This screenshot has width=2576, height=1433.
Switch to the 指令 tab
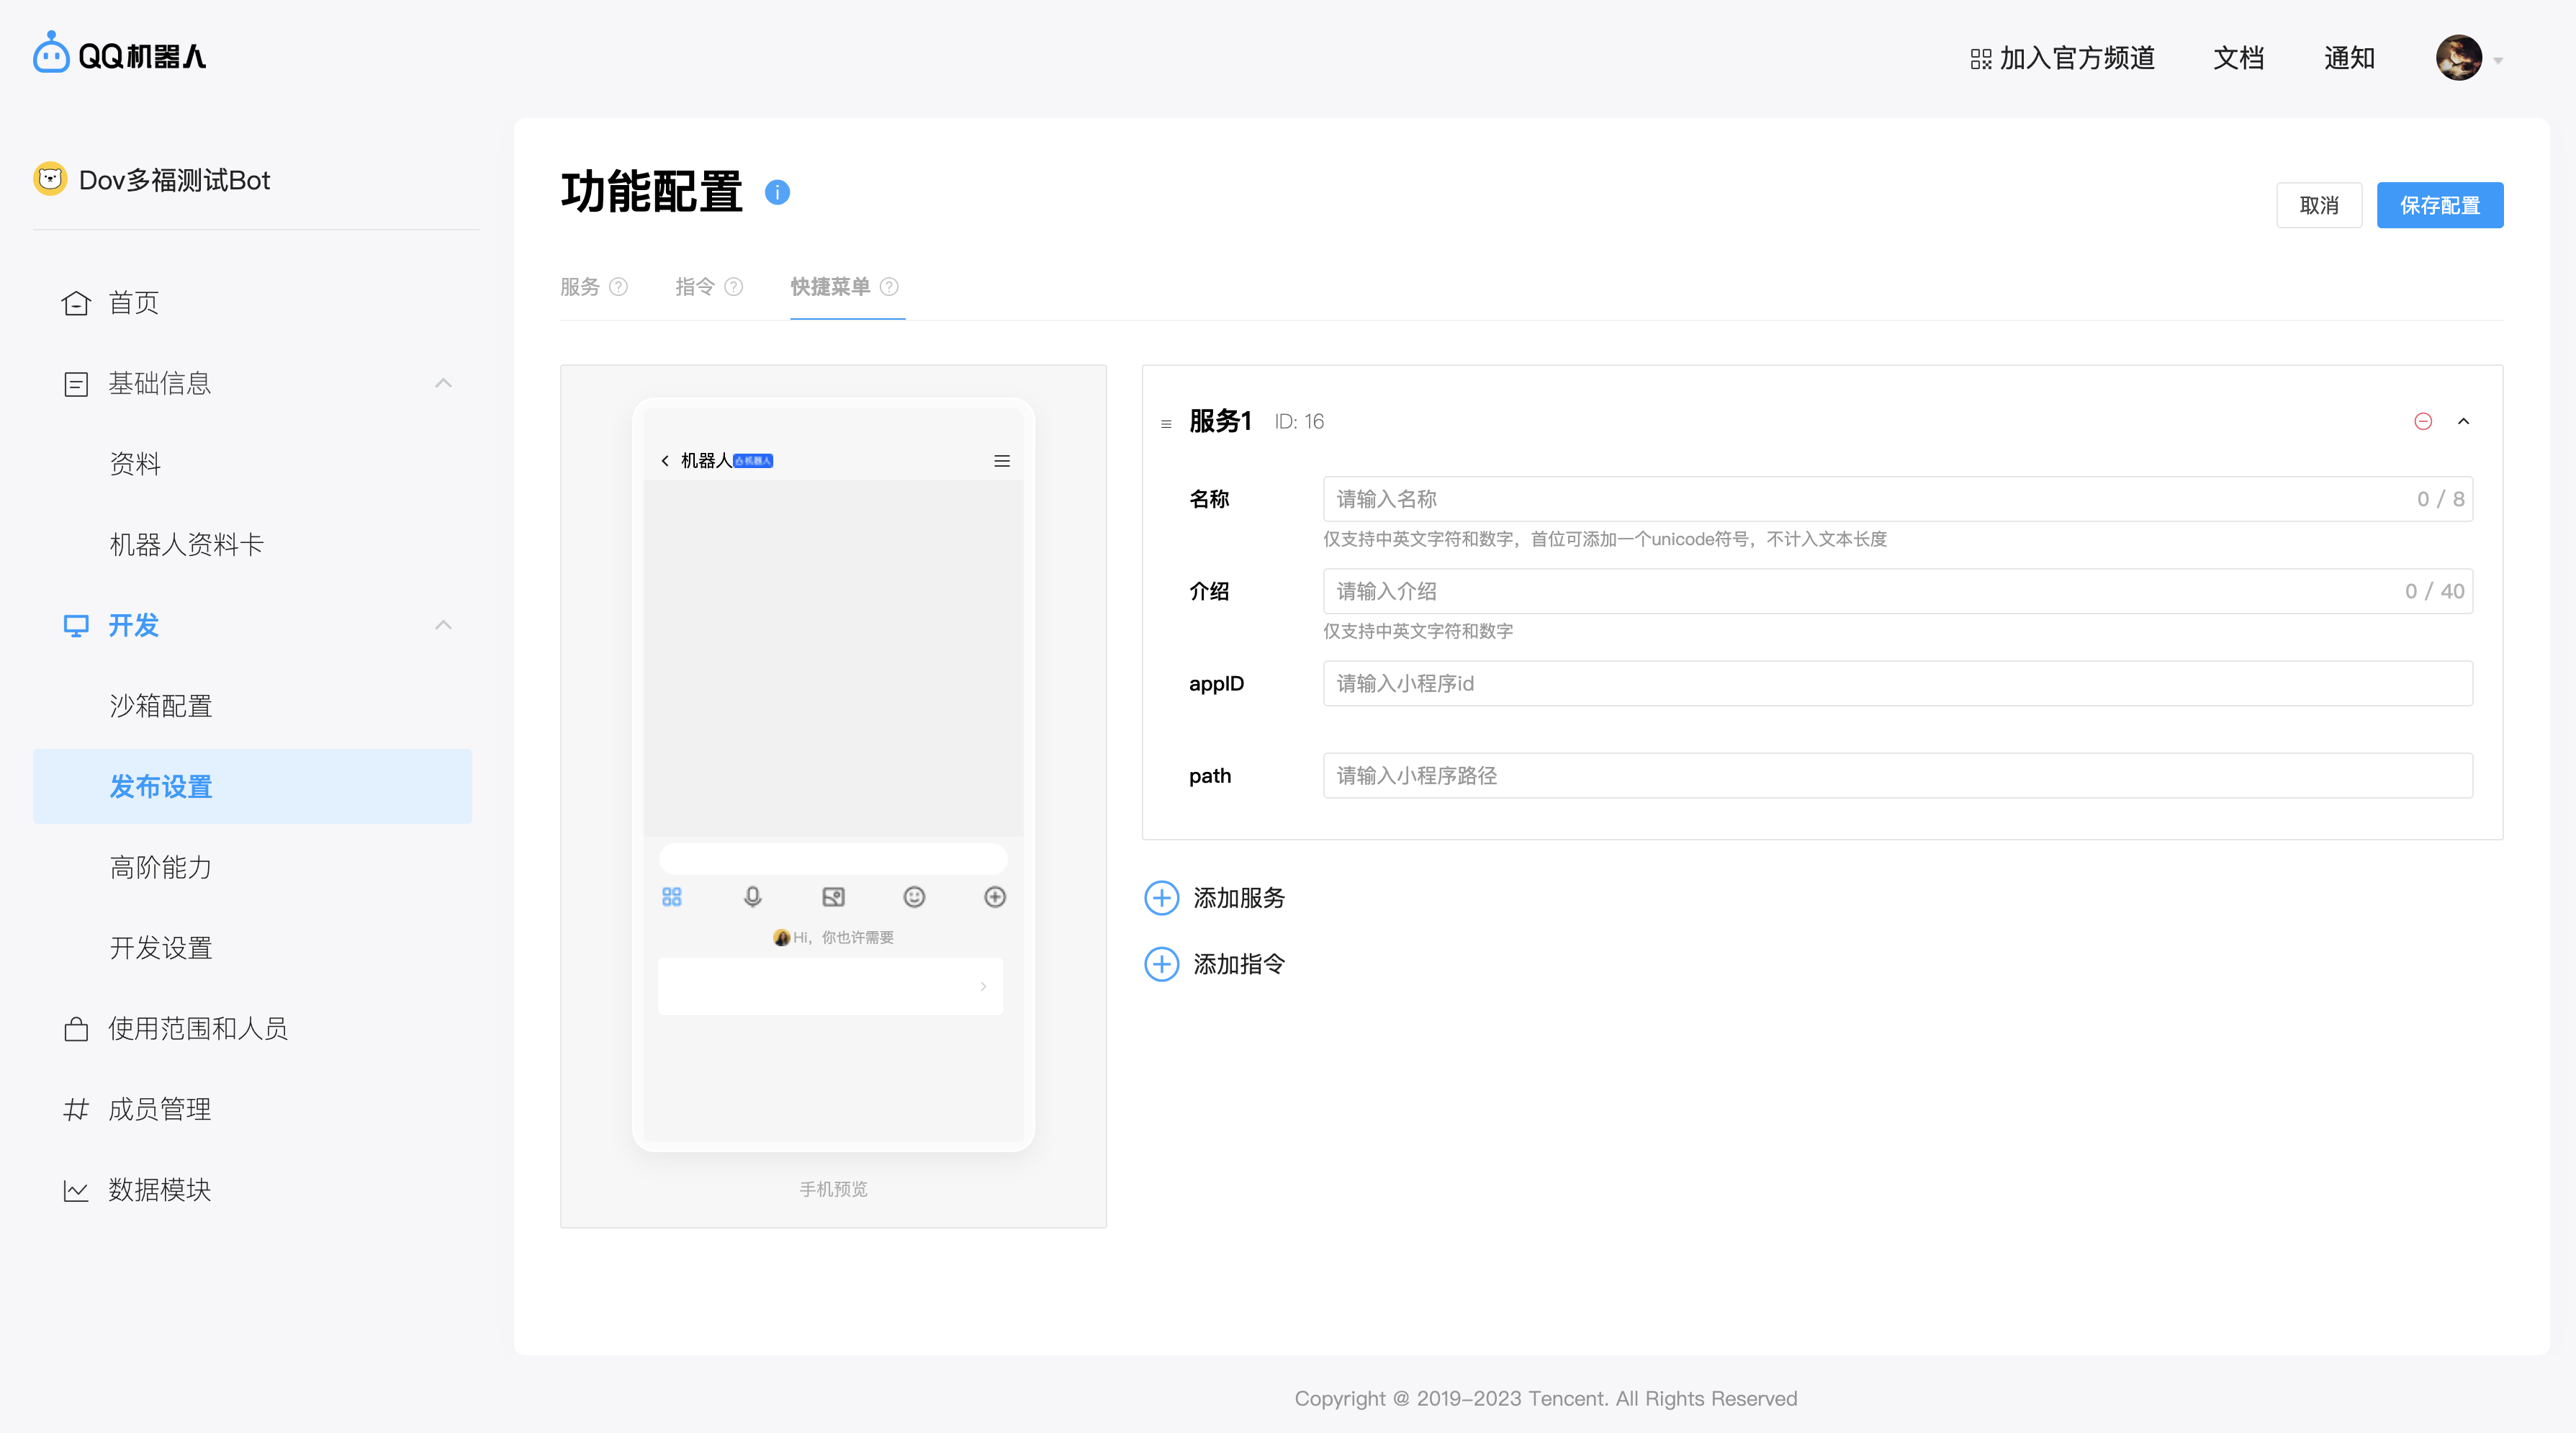point(695,287)
